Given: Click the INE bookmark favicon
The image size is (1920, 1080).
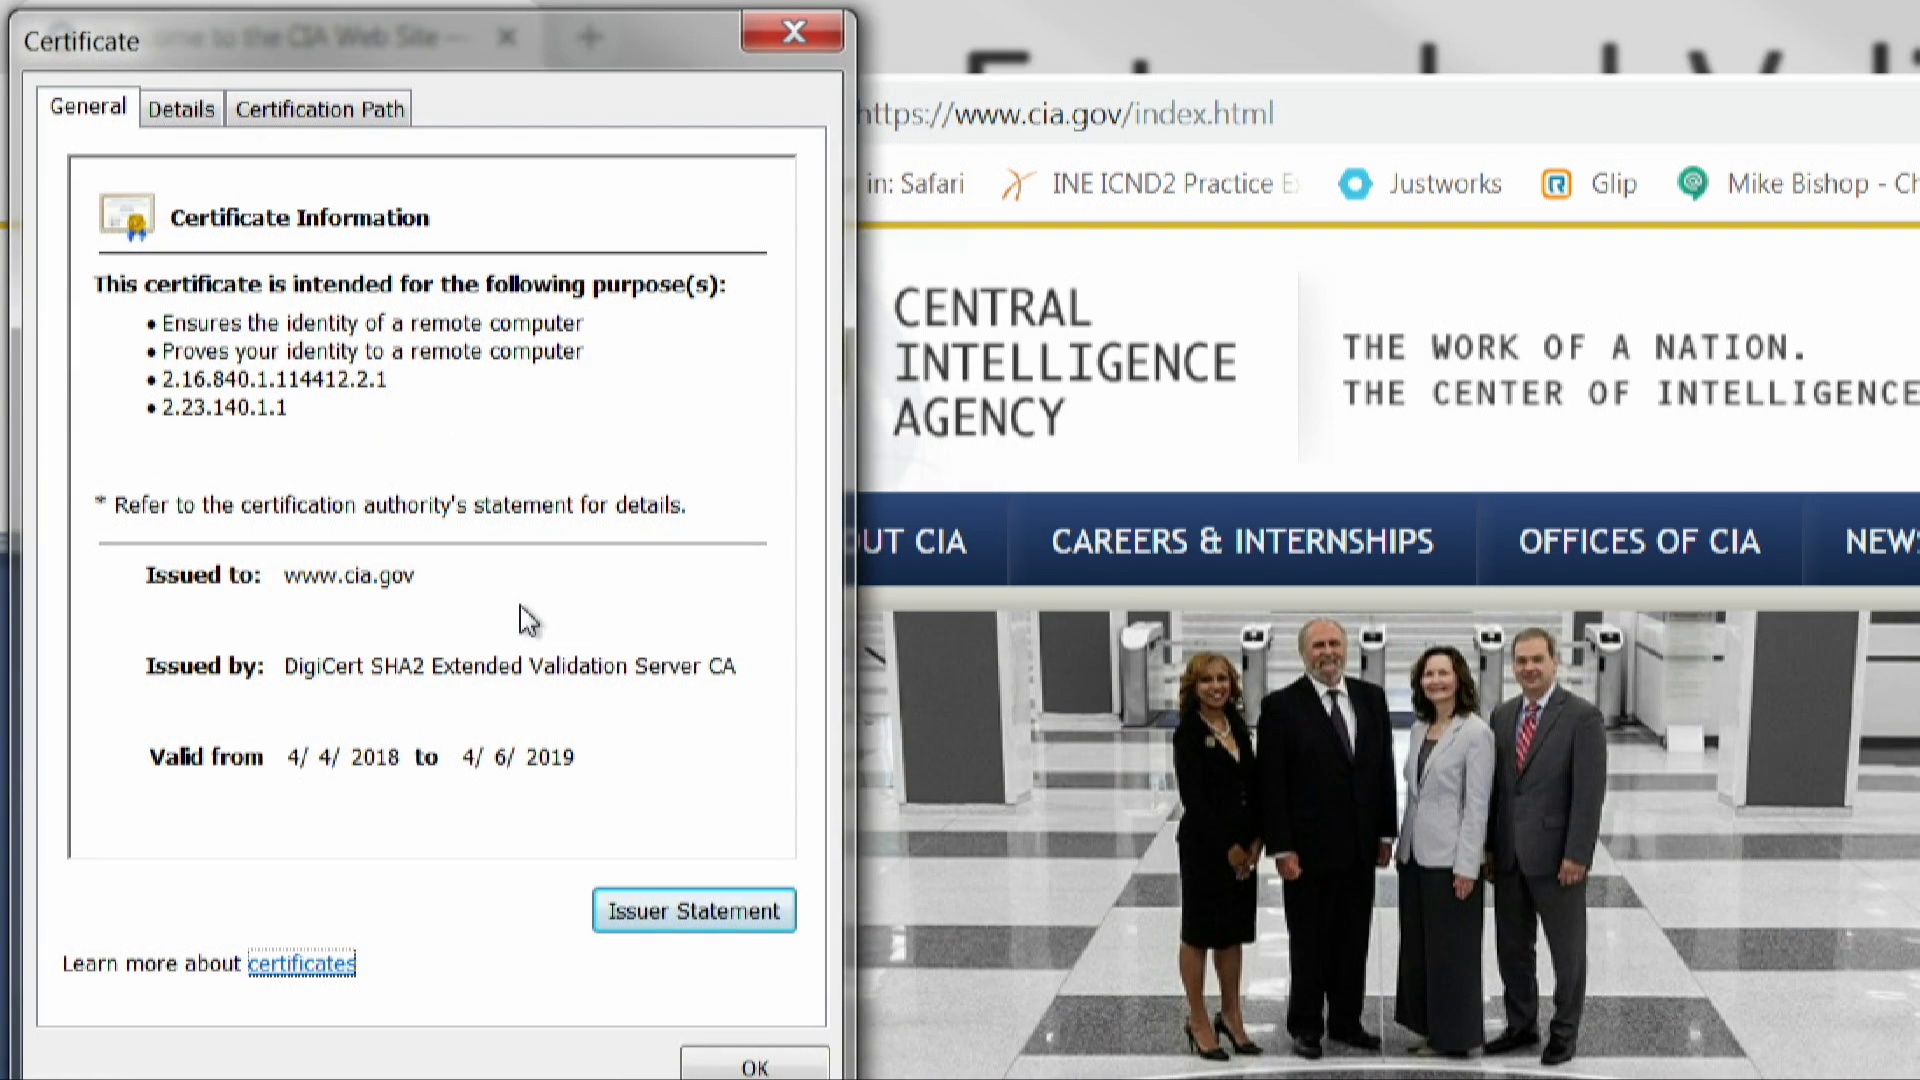Looking at the screenshot, I should [1017, 184].
